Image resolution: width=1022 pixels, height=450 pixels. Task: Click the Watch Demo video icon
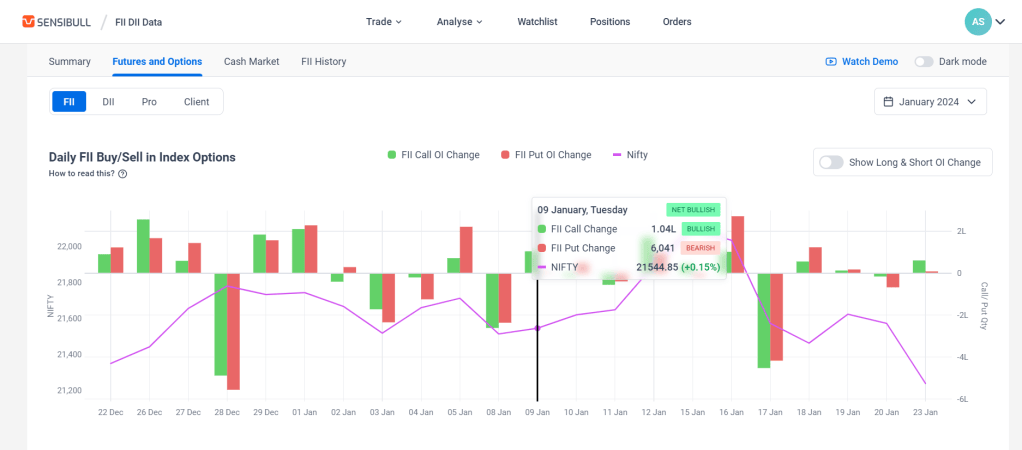point(831,61)
